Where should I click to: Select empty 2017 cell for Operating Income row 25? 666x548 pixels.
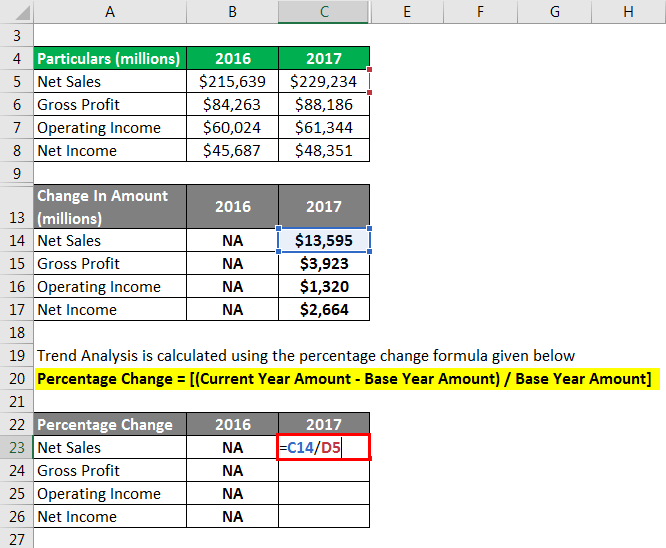click(324, 493)
